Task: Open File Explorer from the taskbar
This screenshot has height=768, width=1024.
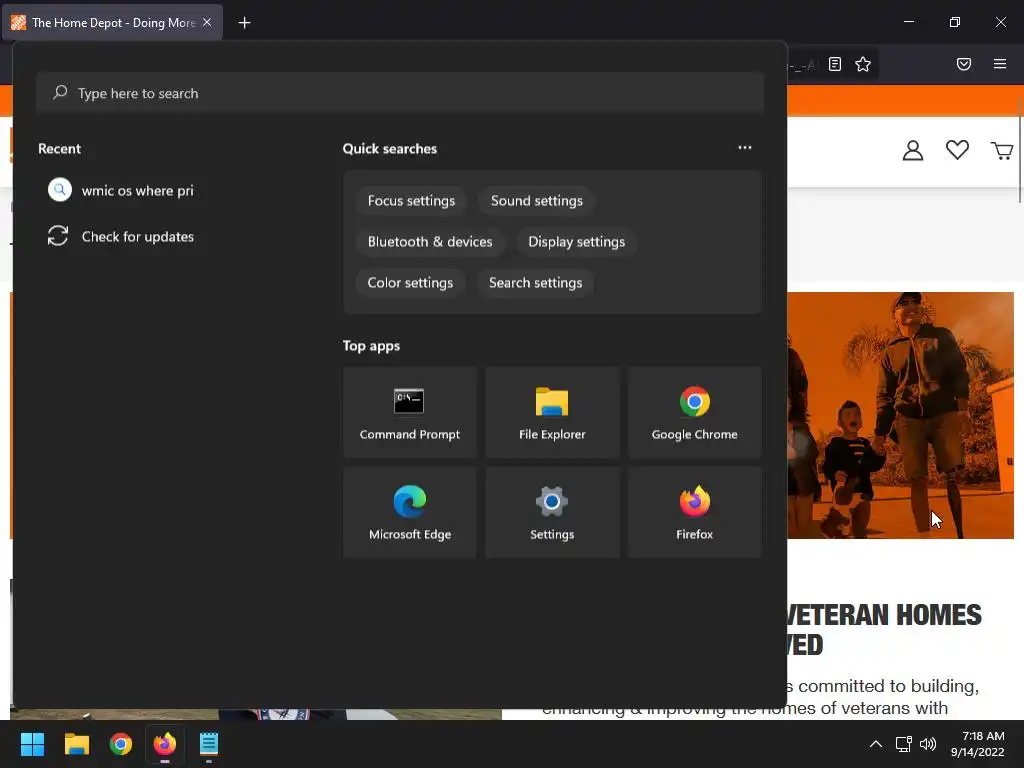Action: 76,744
